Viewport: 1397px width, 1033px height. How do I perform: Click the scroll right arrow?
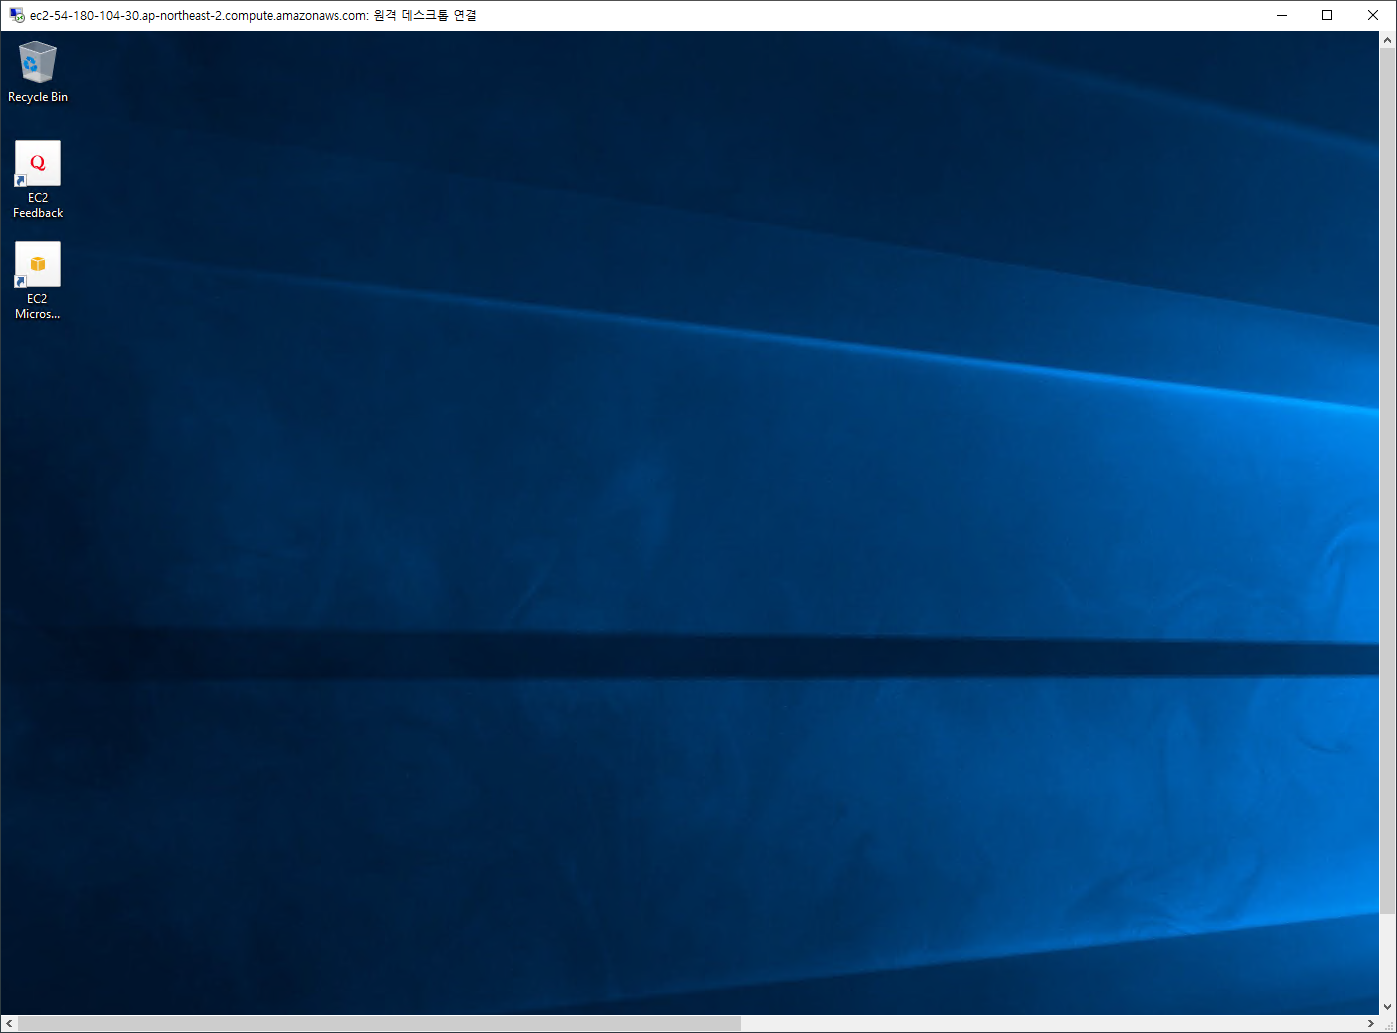1370,1023
